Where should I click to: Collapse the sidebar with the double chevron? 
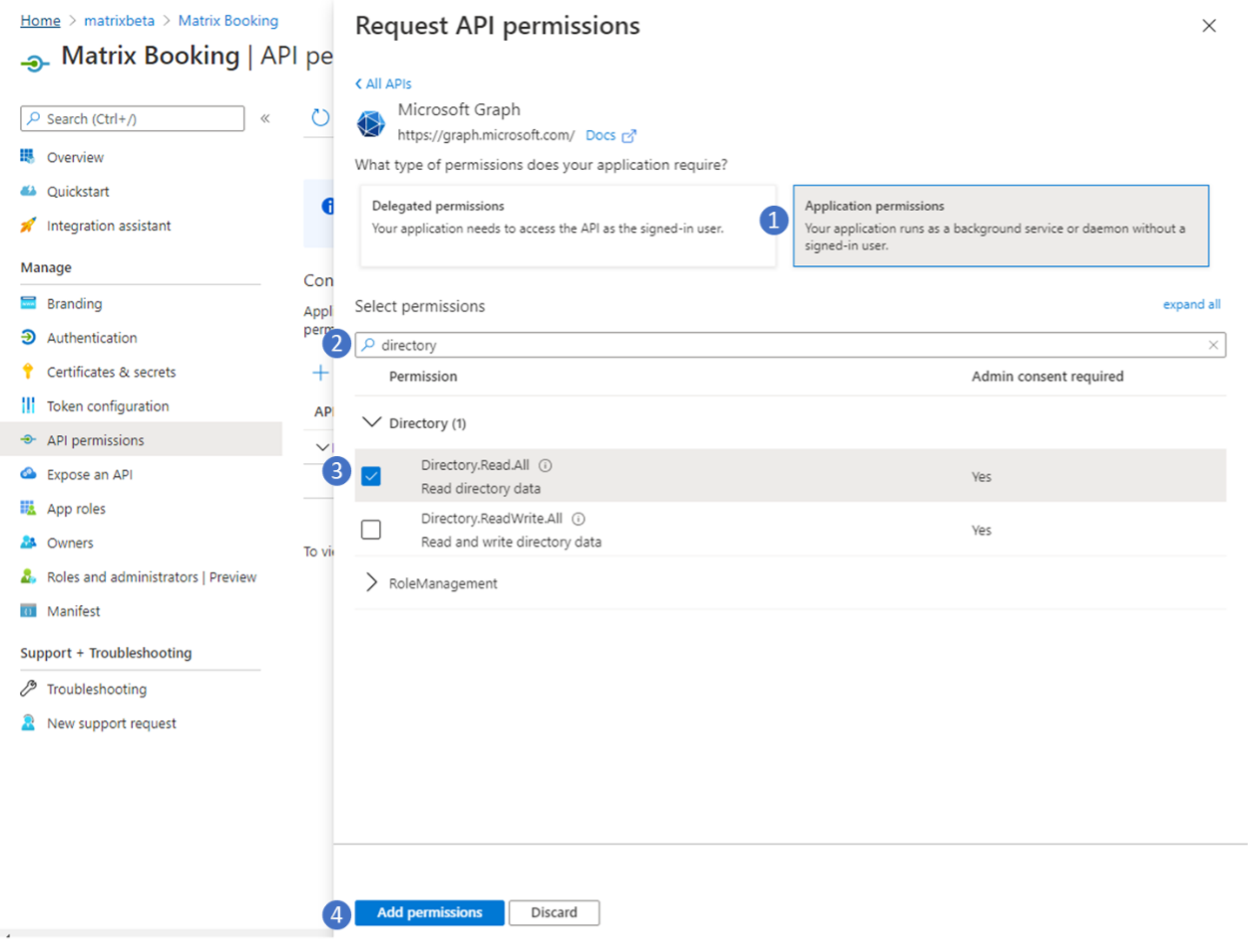point(265,118)
